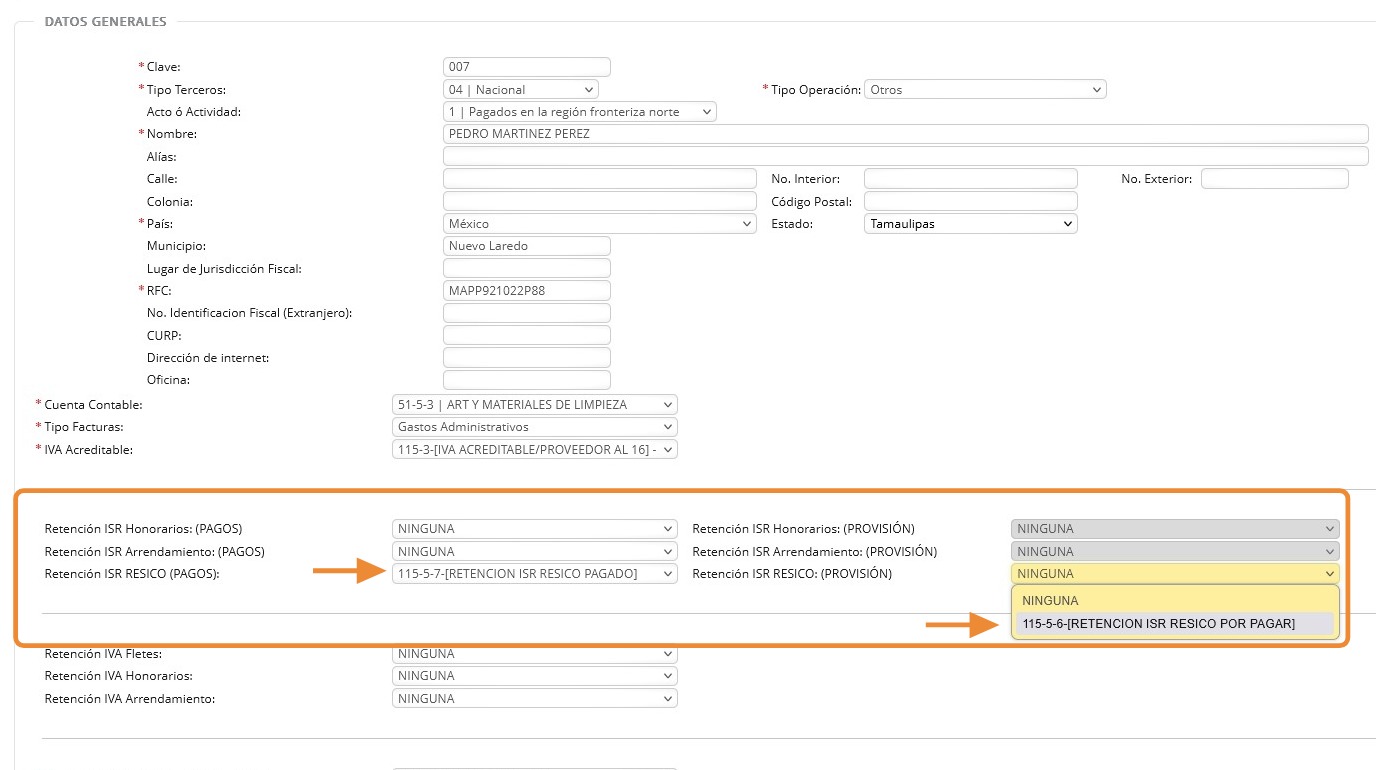Click the Oficina input field
The width and height of the screenshot is (1376, 770).
click(x=527, y=380)
